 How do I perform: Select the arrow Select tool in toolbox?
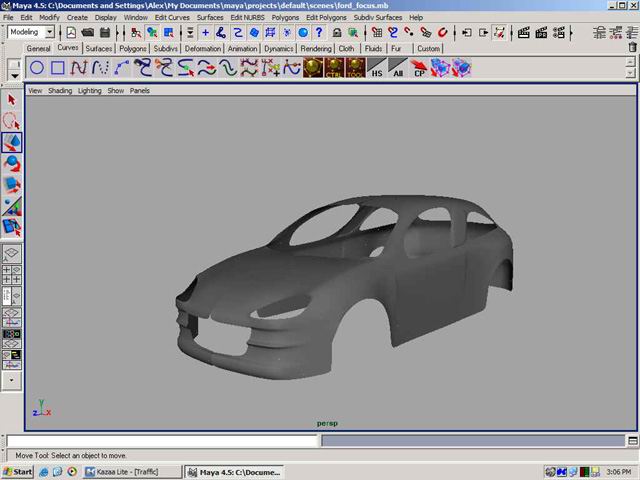[x=12, y=100]
